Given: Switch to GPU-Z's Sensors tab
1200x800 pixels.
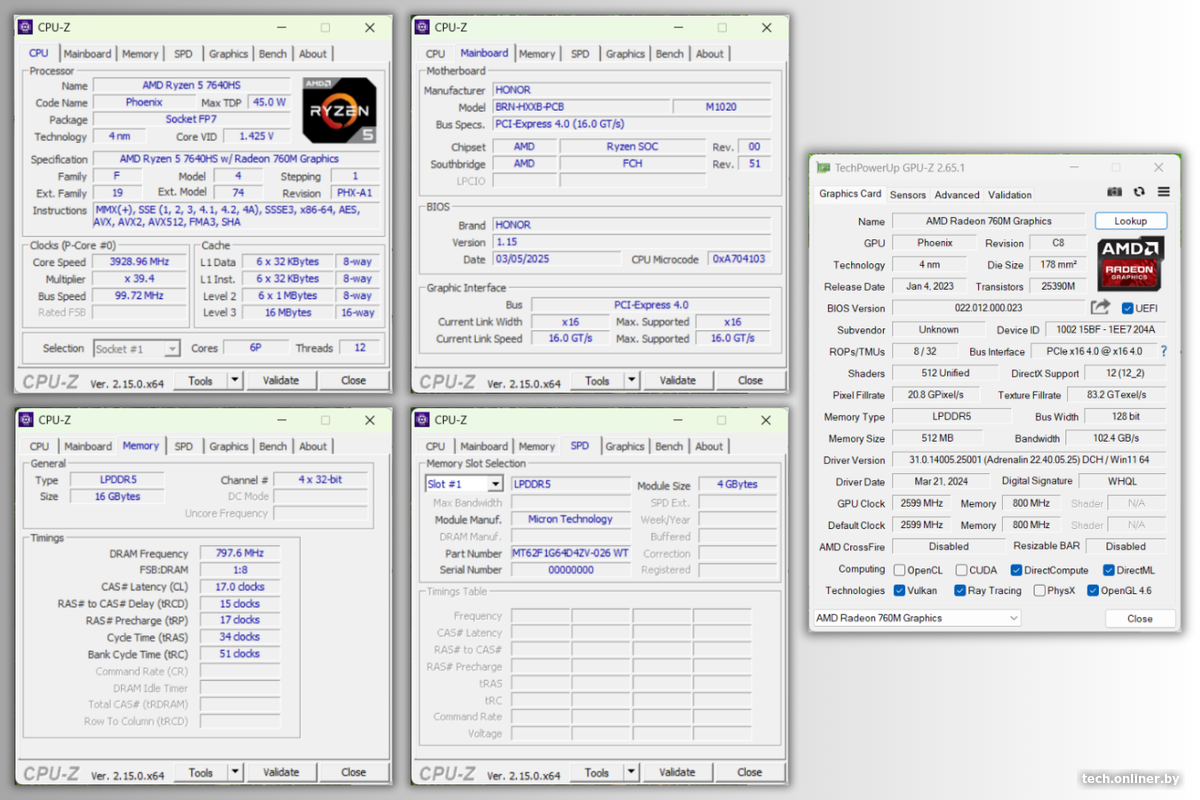Looking at the screenshot, I should click(x=908, y=195).
